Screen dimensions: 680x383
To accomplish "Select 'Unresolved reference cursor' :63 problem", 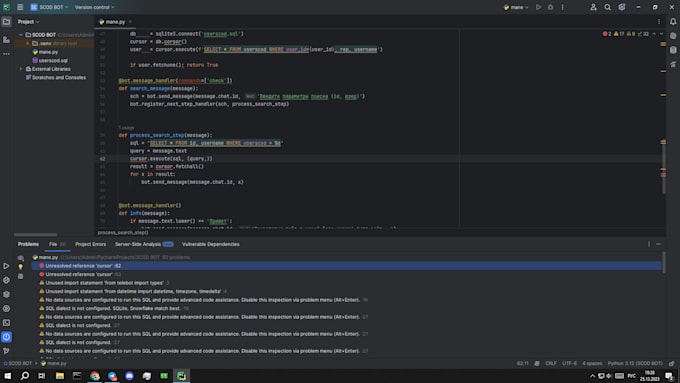I will pyautogui.click(x=346, y=274).
